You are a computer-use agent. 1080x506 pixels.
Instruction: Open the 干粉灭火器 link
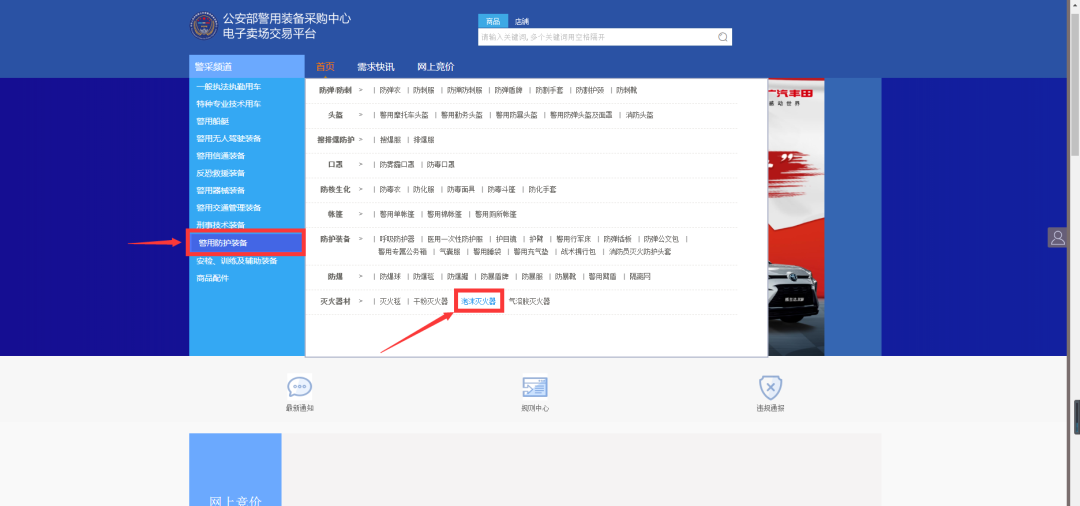click(x=430, y=302)
